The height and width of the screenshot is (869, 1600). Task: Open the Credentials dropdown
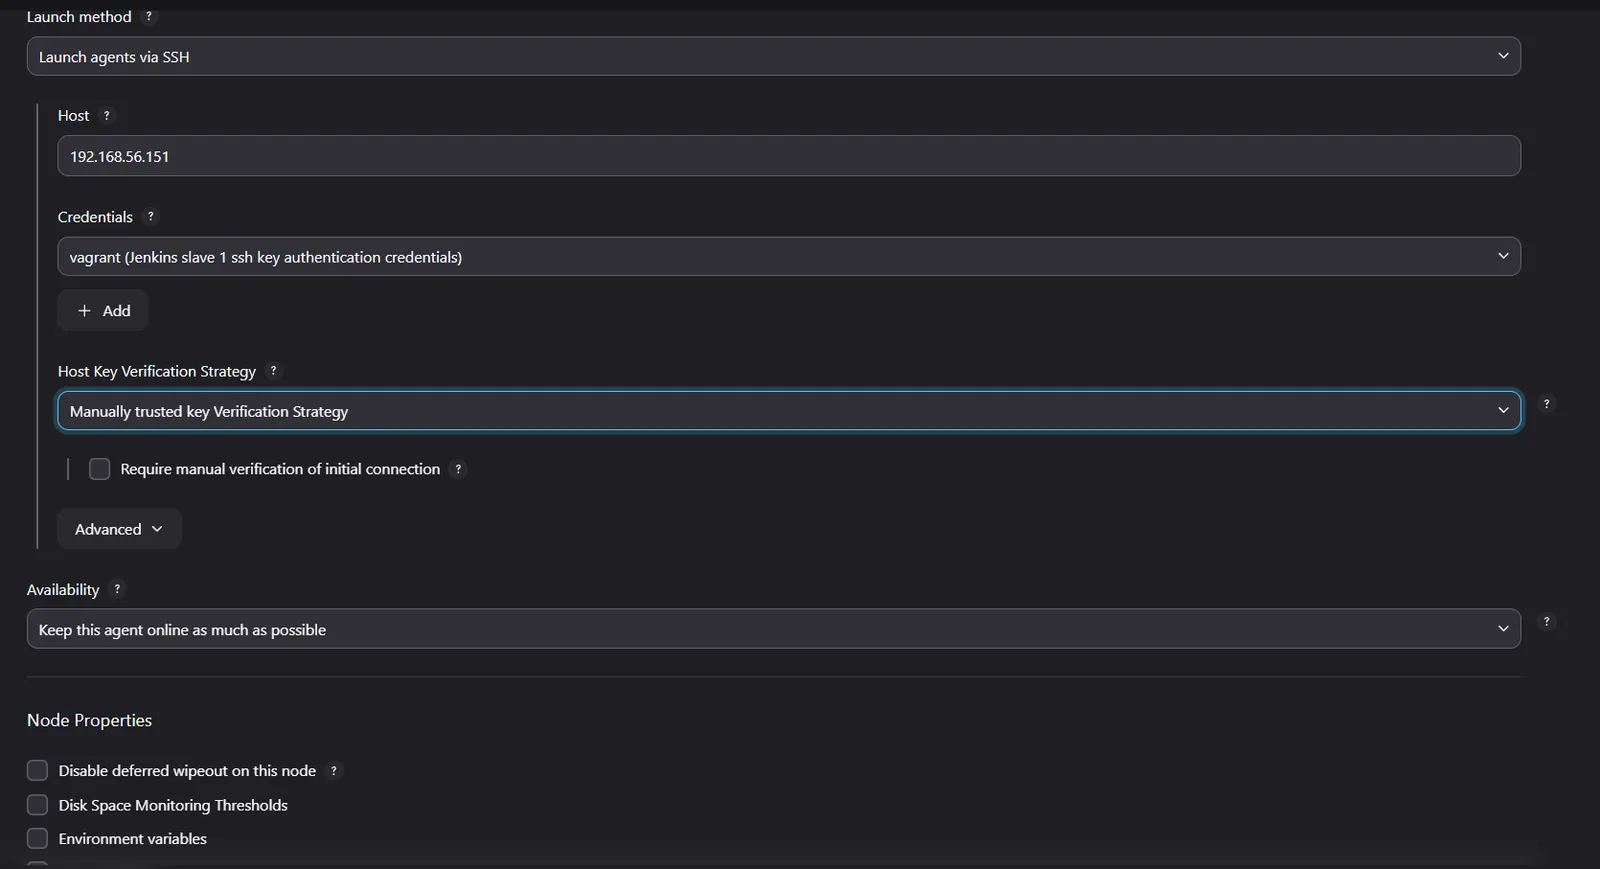(x=789, y=256)
